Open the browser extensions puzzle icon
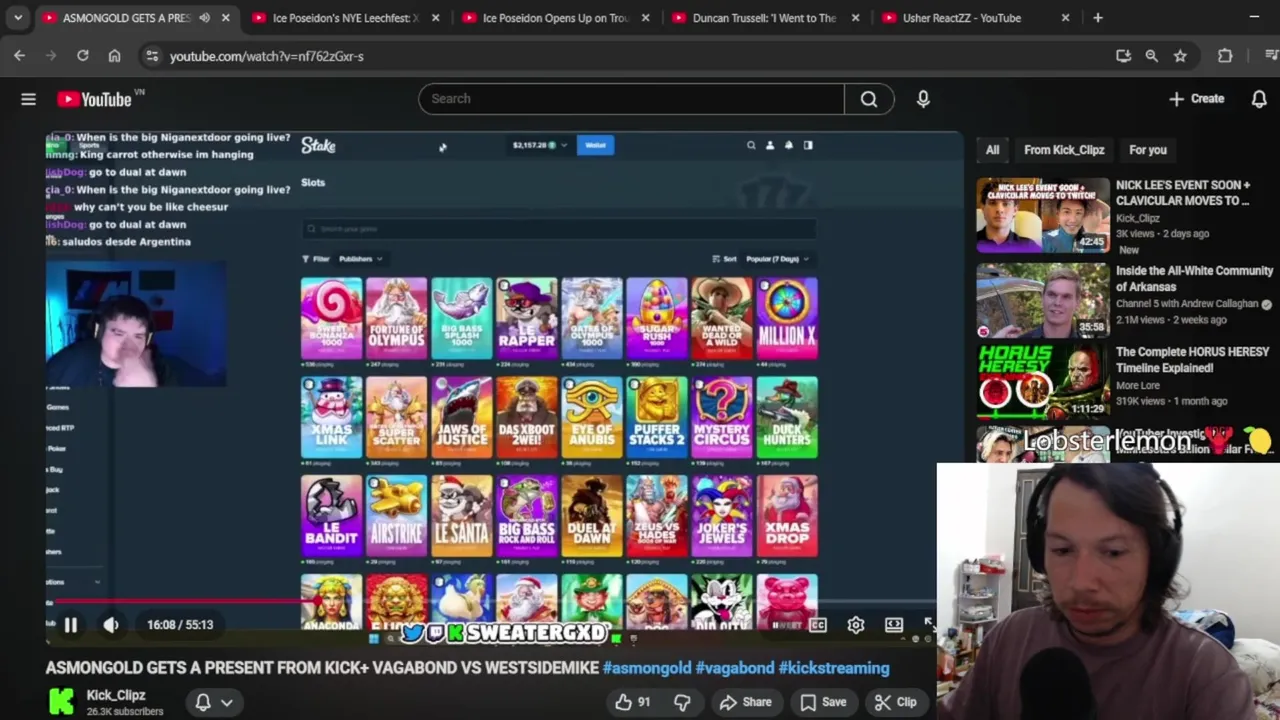The height and width of the screenshot is (720, 1280). click(1225, 56)
